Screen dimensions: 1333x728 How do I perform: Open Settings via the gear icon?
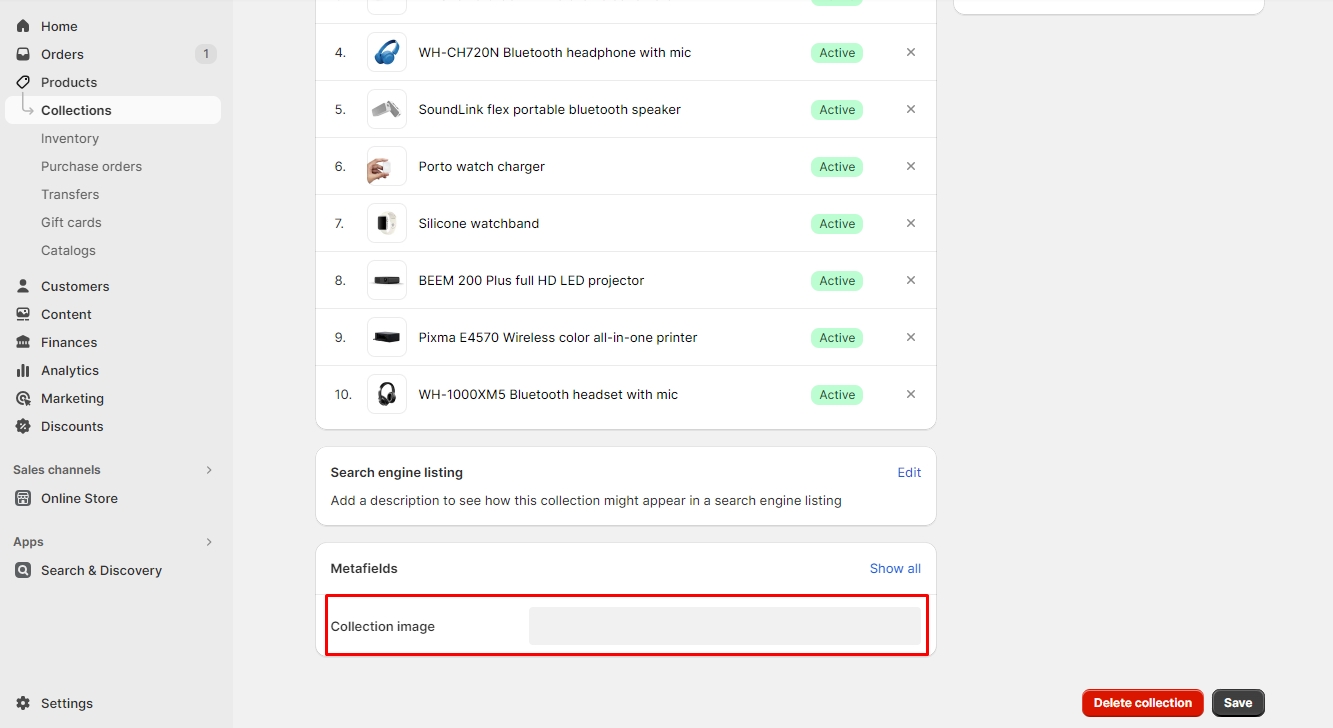pos(23,703)
